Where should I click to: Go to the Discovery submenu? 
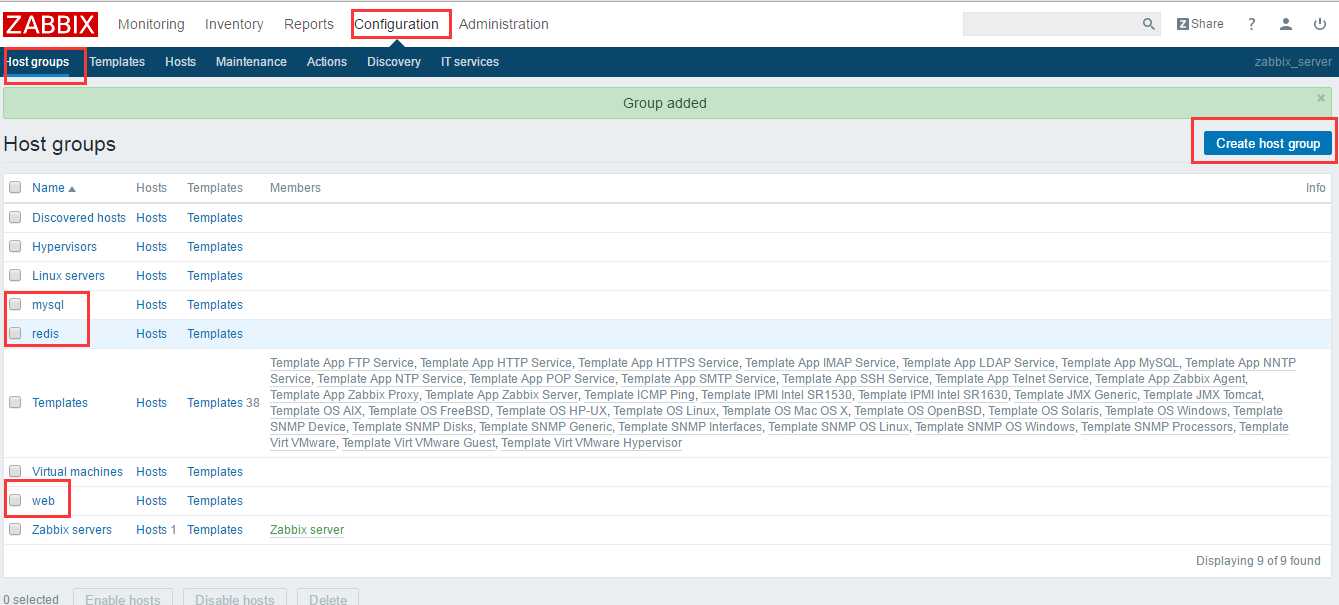394,62
